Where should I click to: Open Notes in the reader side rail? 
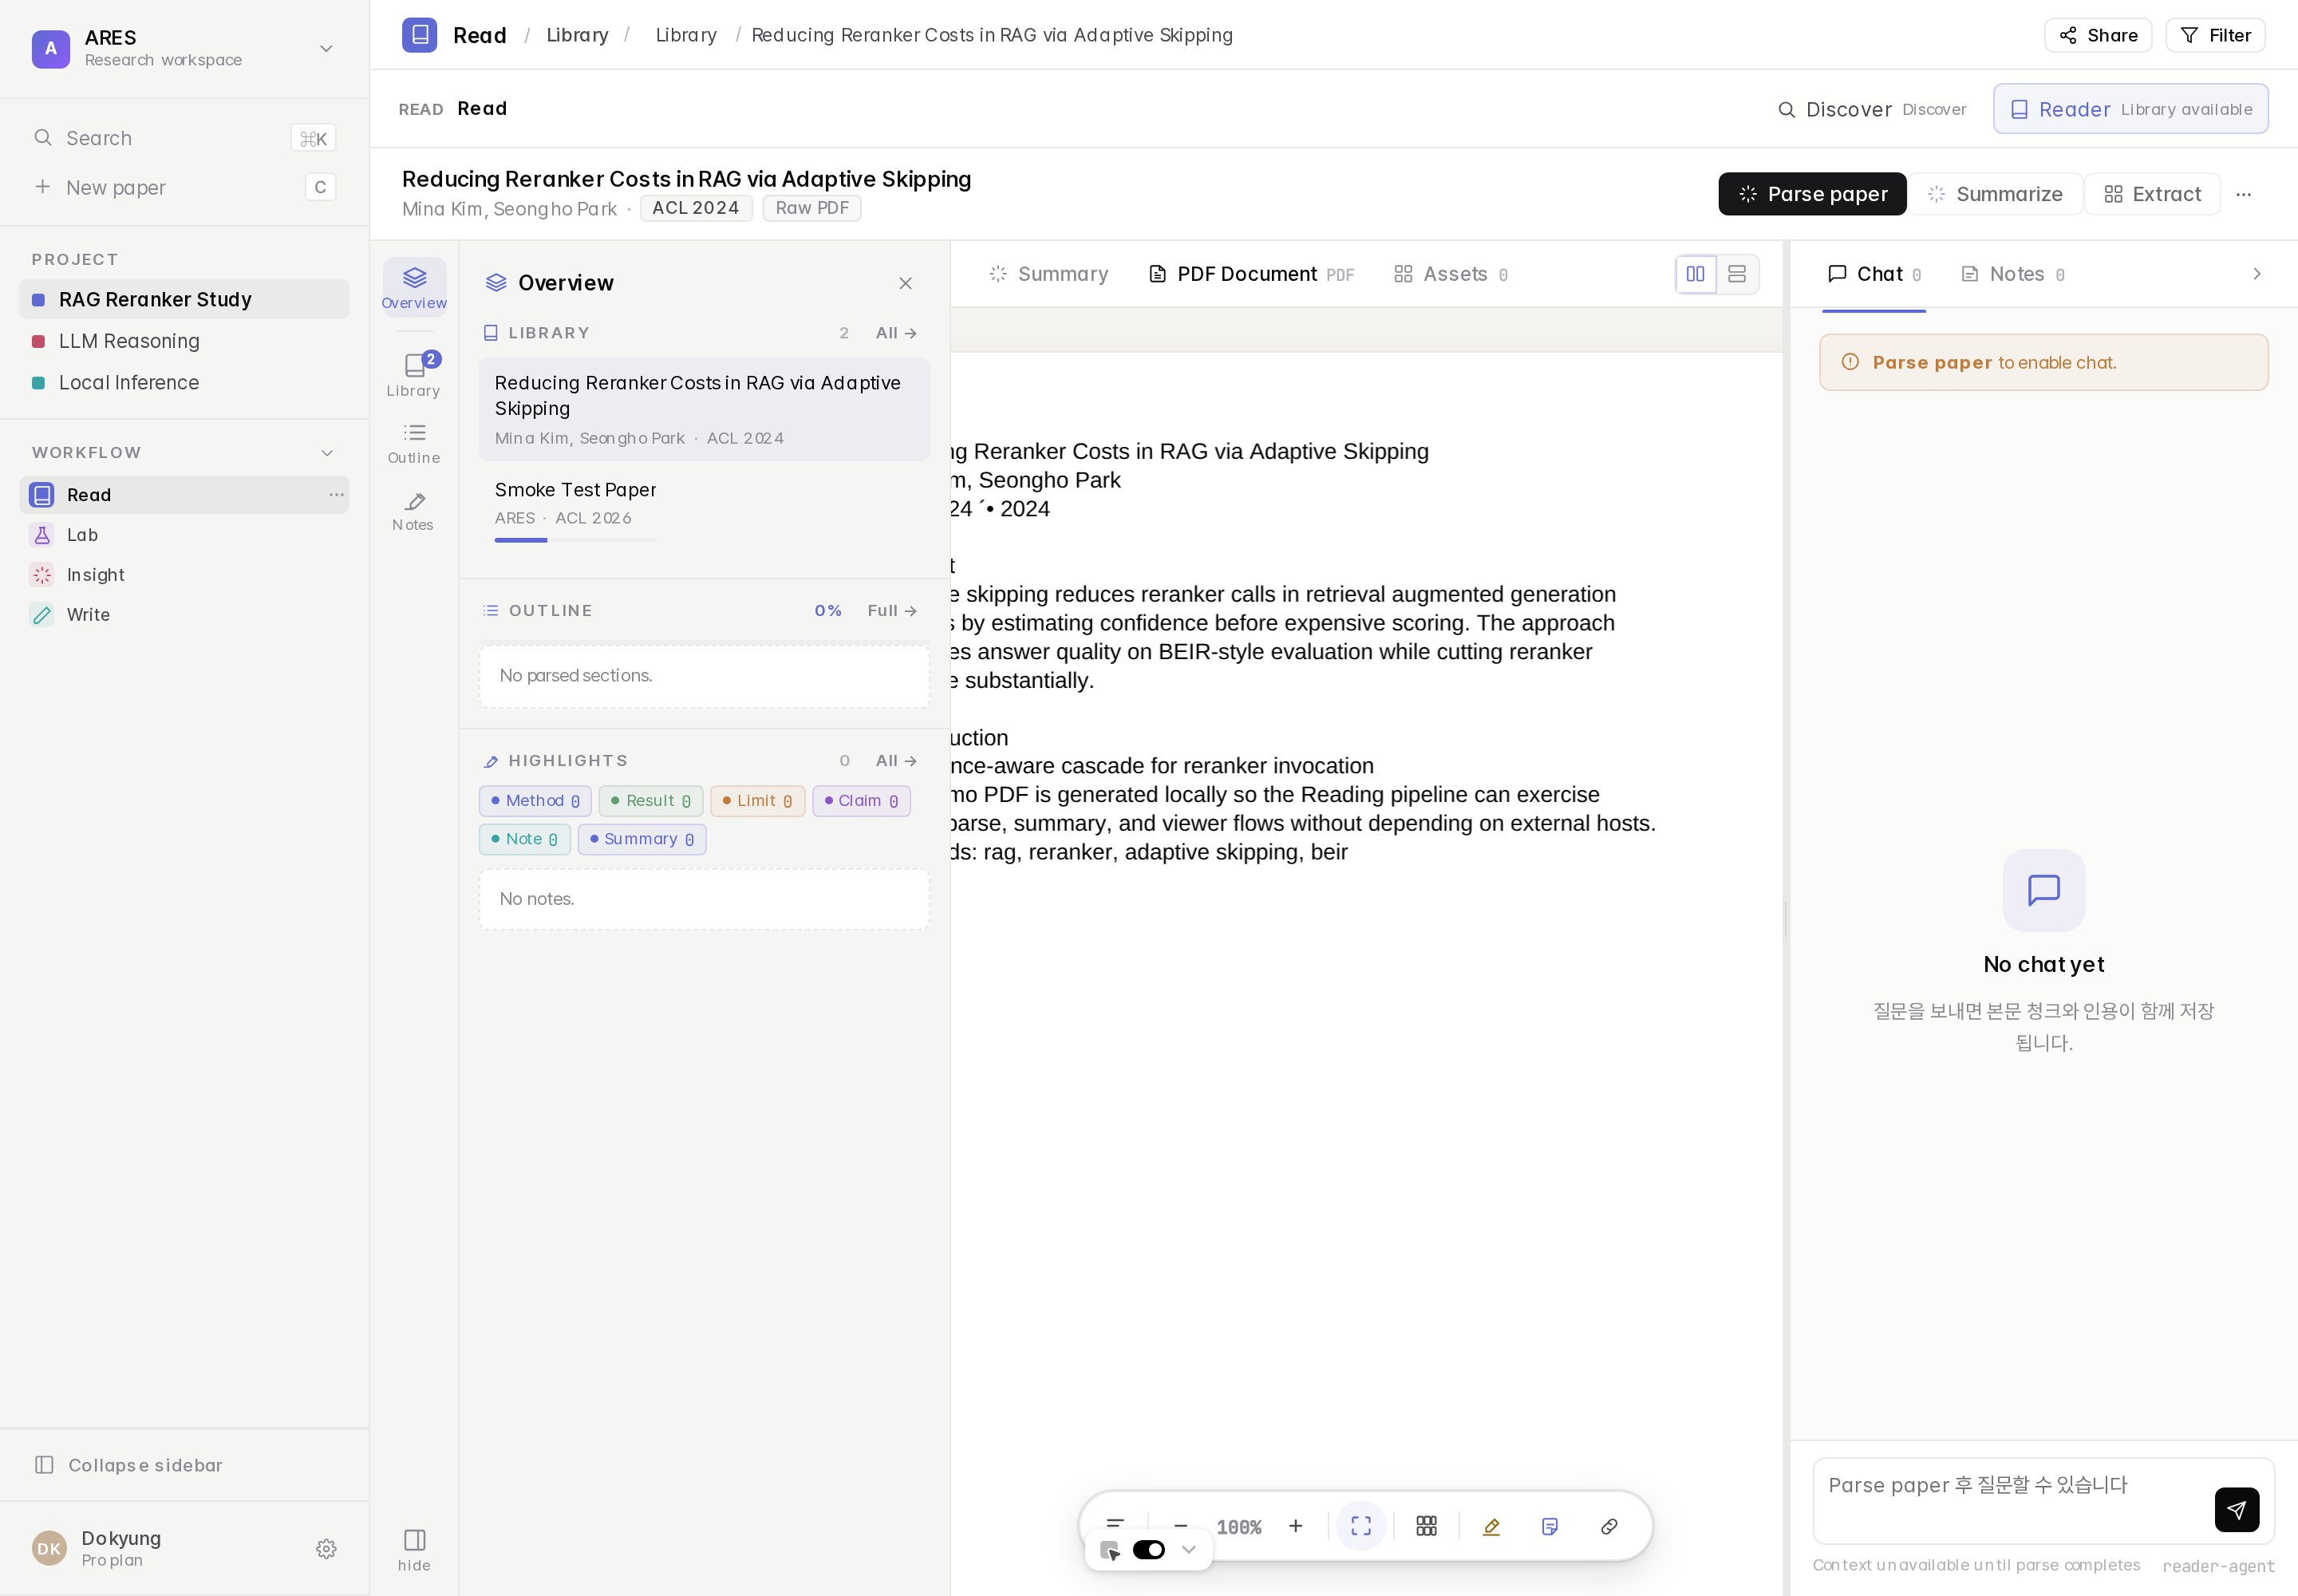tap(414, 511)
